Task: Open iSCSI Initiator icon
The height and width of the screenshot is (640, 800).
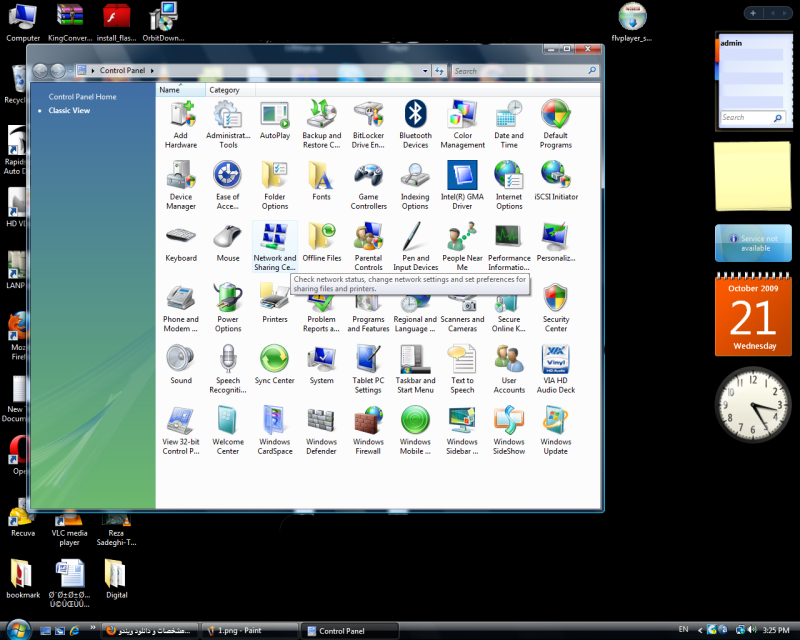Action: [556, 181]
